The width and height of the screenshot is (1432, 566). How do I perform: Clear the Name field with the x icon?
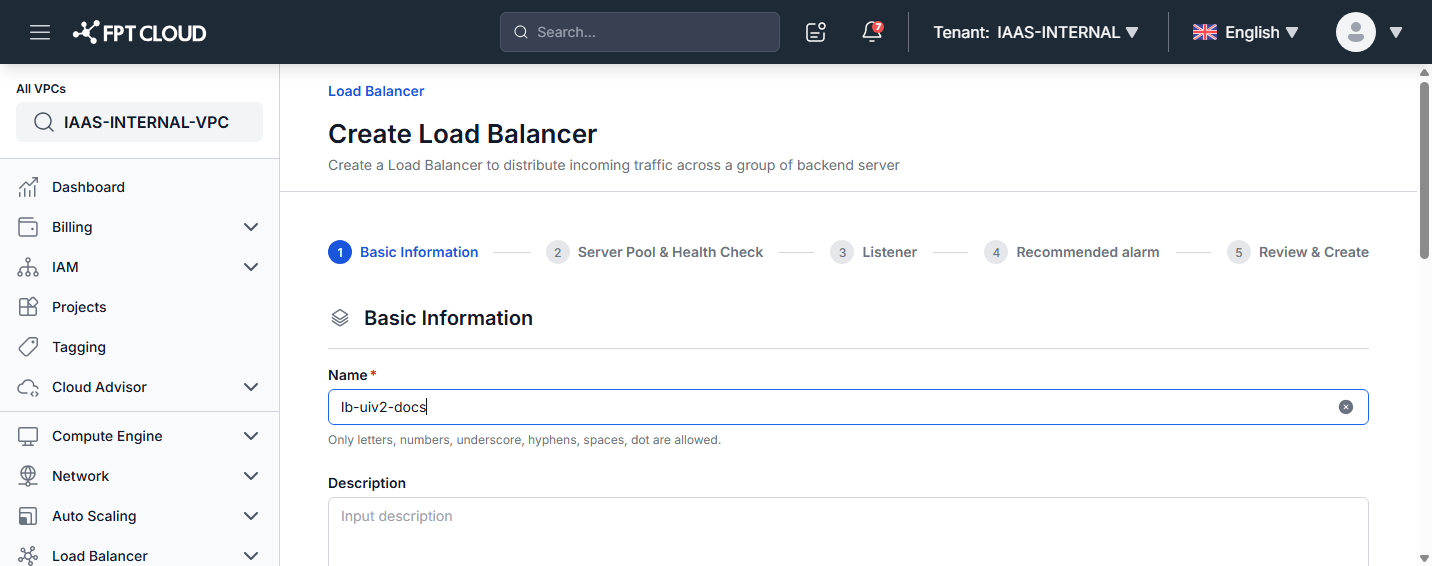pos(1346,407)
